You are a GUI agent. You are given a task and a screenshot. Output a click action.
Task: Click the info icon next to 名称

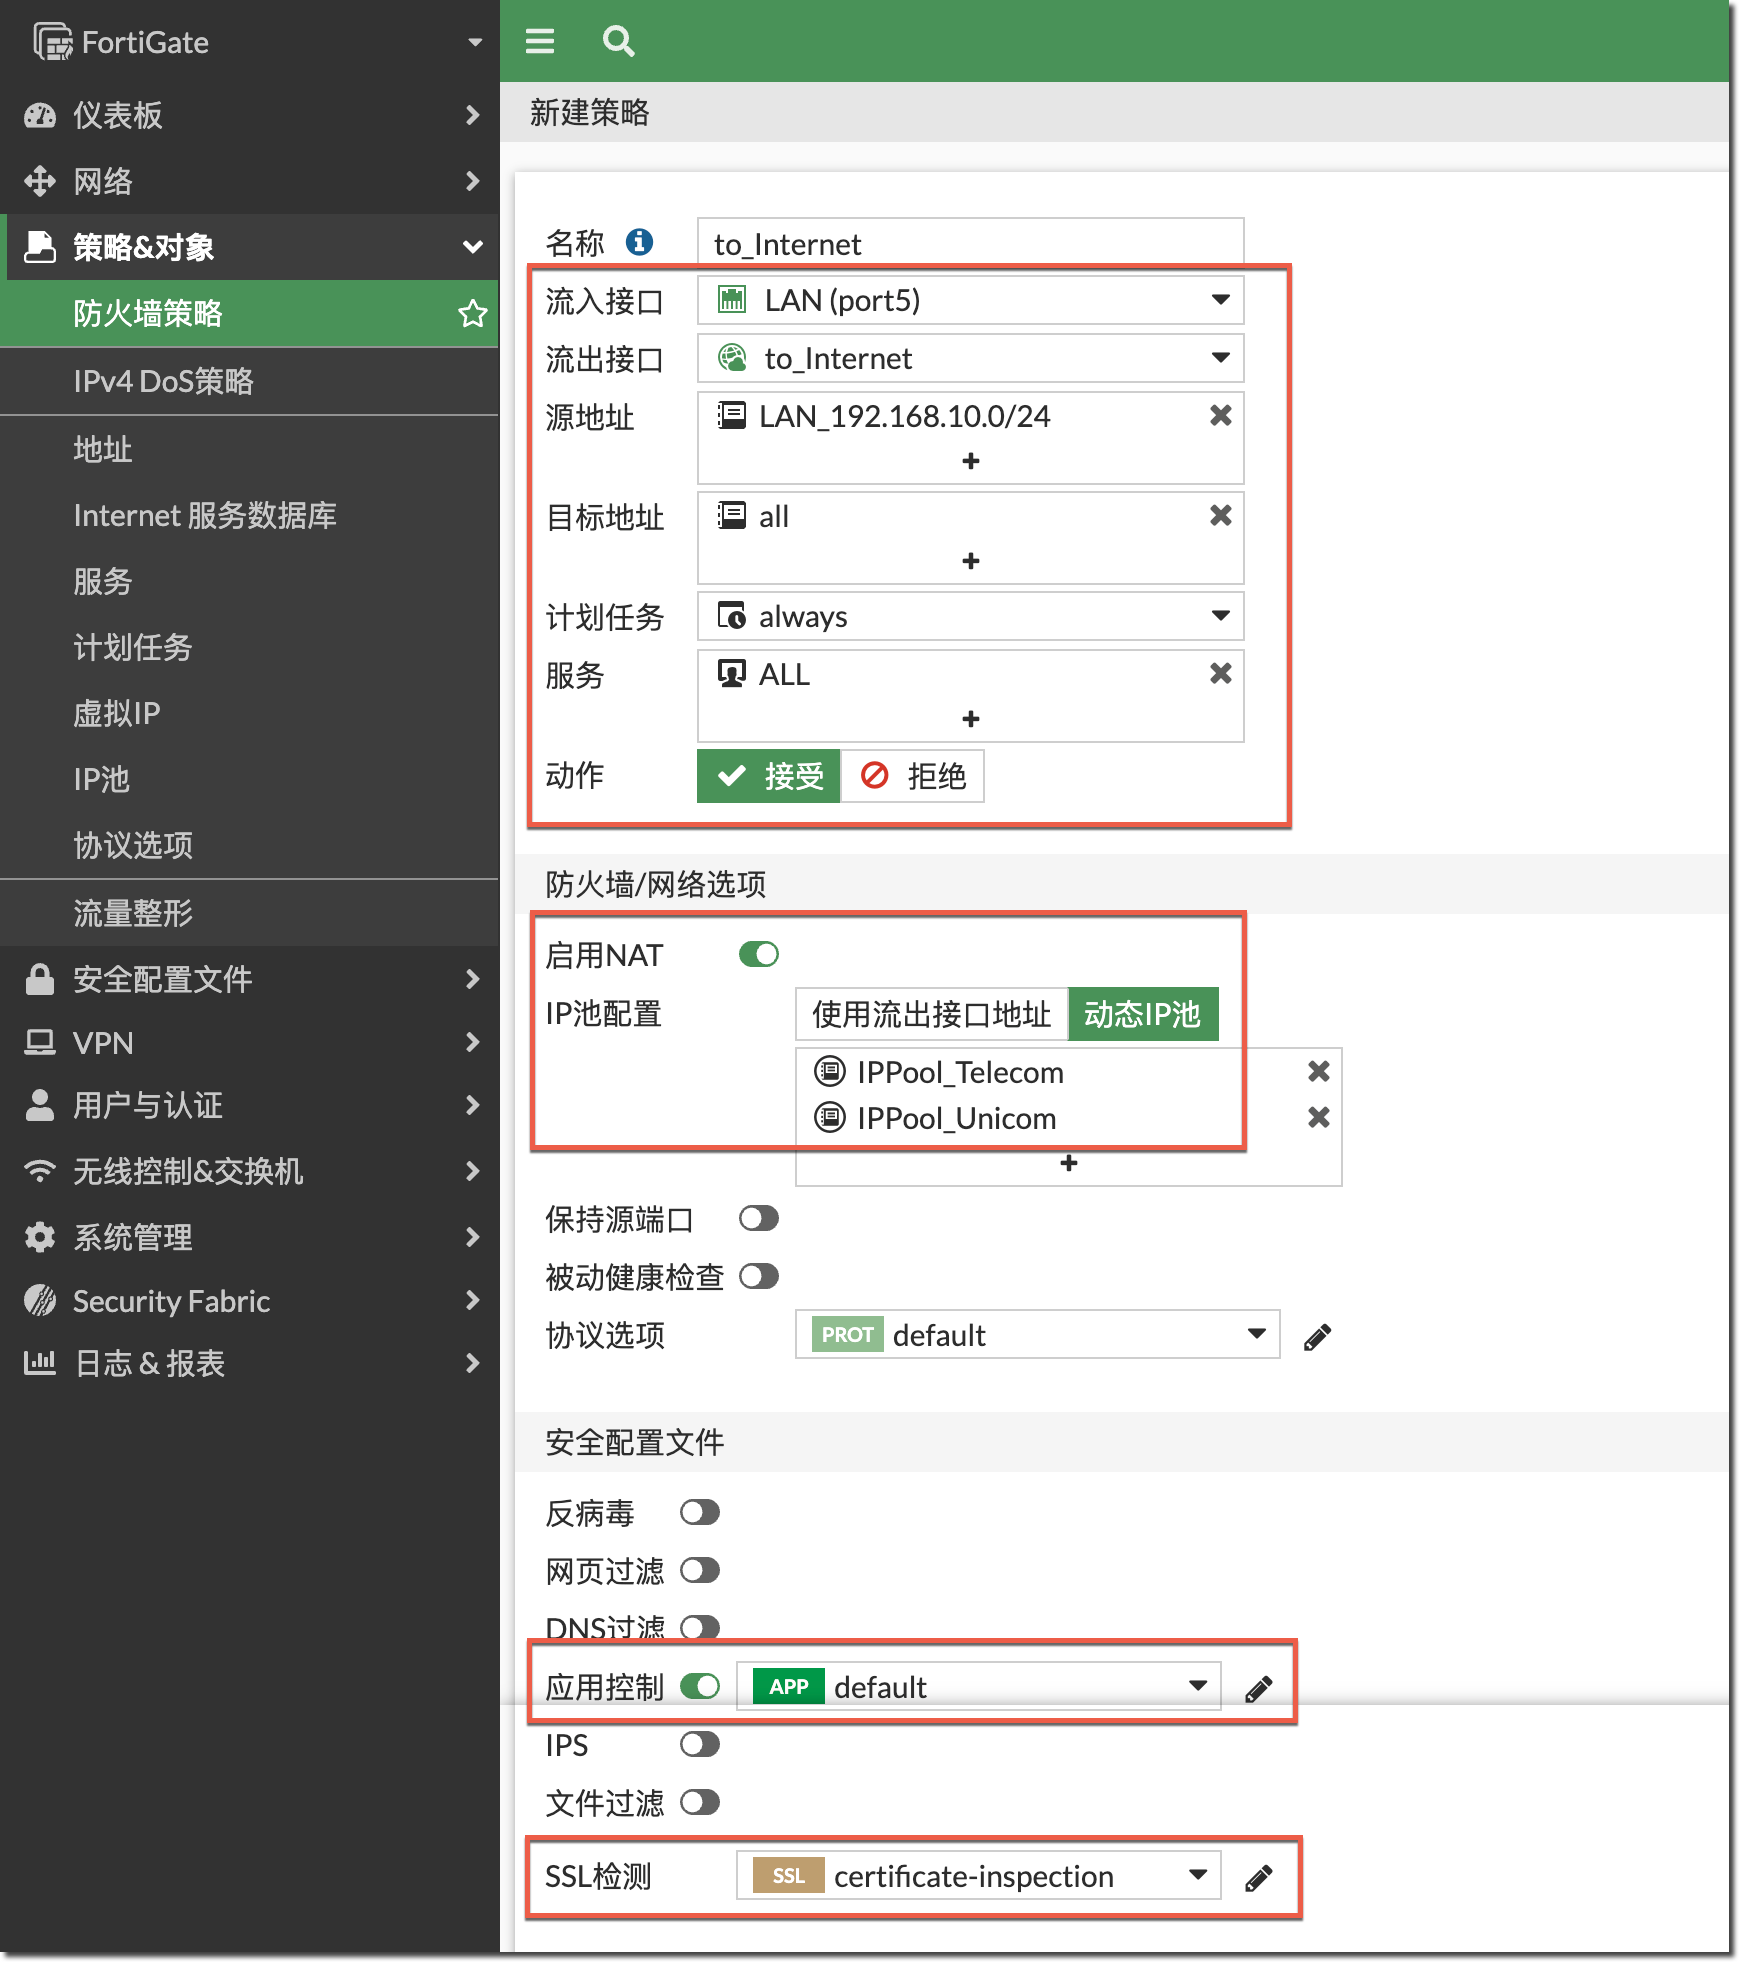[x=639, y=242]
